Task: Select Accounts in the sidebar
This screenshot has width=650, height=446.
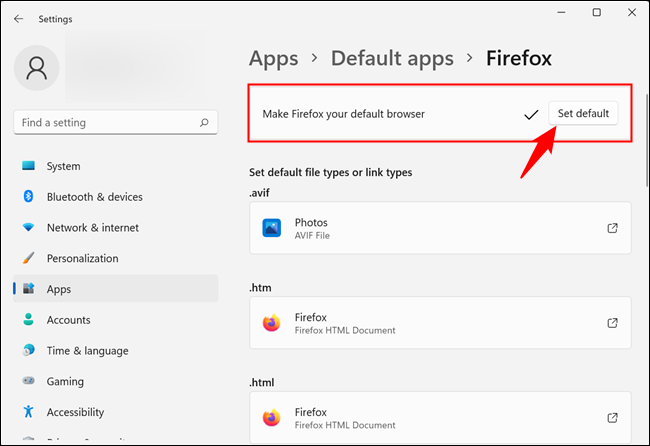Action: [68, 320]
